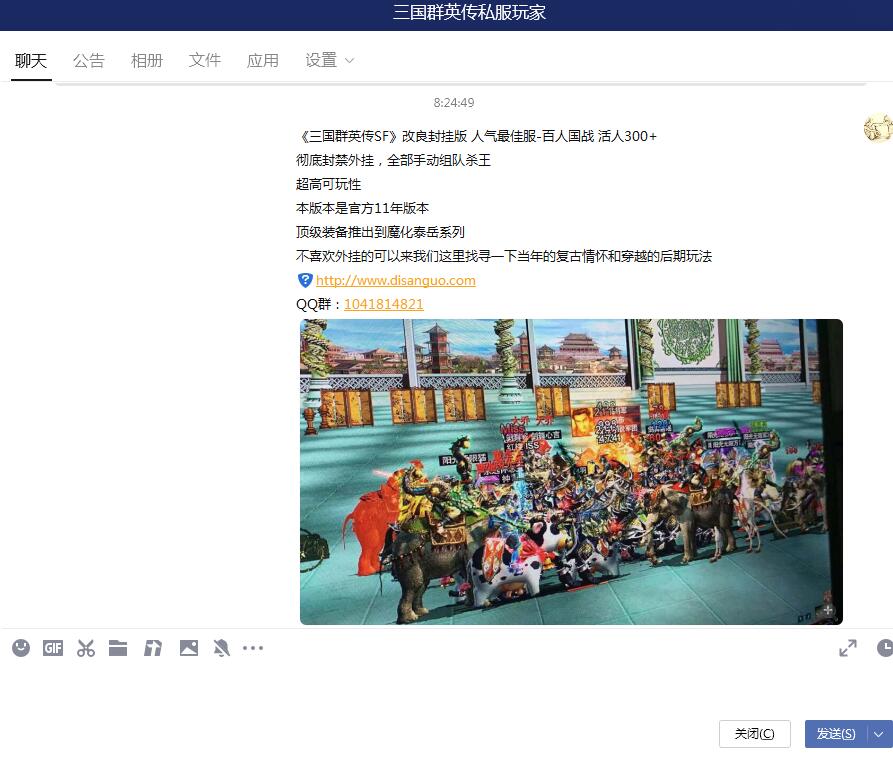
Task: Open the 相册 tab
Action: pos(147,60)
